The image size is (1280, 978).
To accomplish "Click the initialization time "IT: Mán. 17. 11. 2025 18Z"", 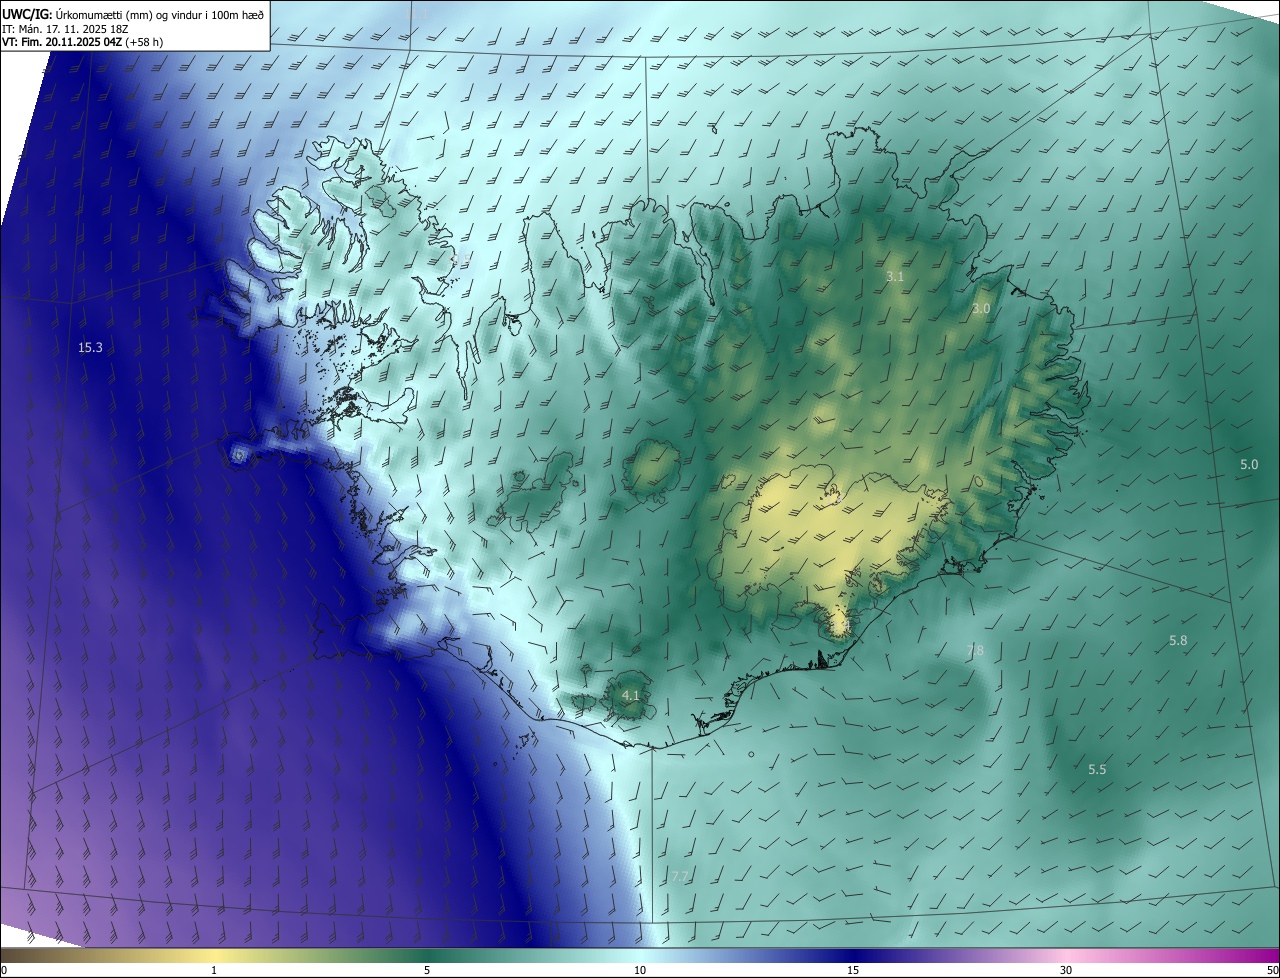I will click(67, 29).
